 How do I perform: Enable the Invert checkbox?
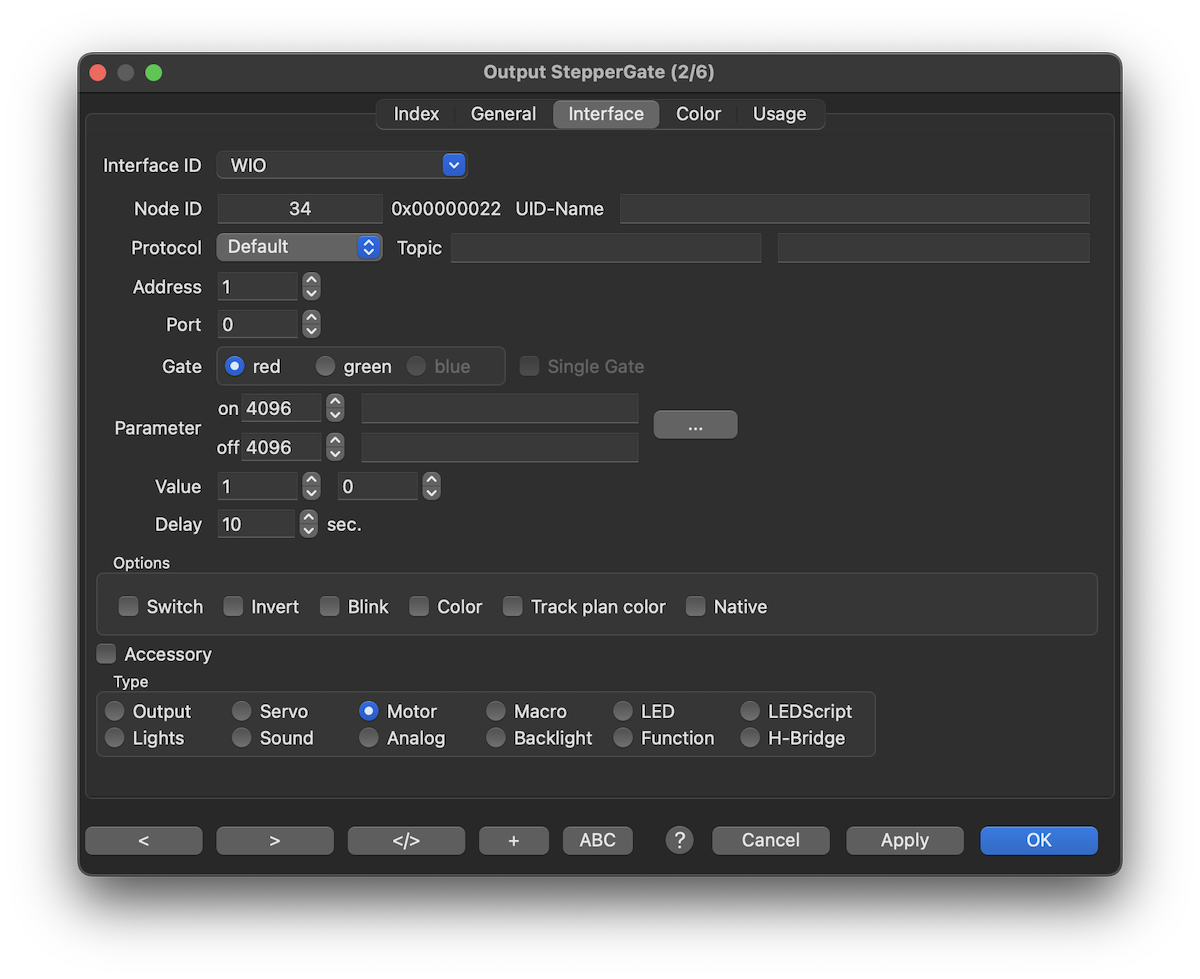pyautogui.click(x=234, y=607)
